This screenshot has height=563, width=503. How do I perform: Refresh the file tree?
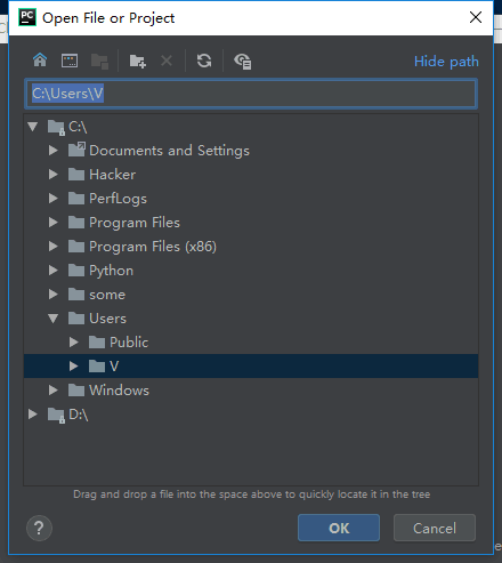point(204,61)
